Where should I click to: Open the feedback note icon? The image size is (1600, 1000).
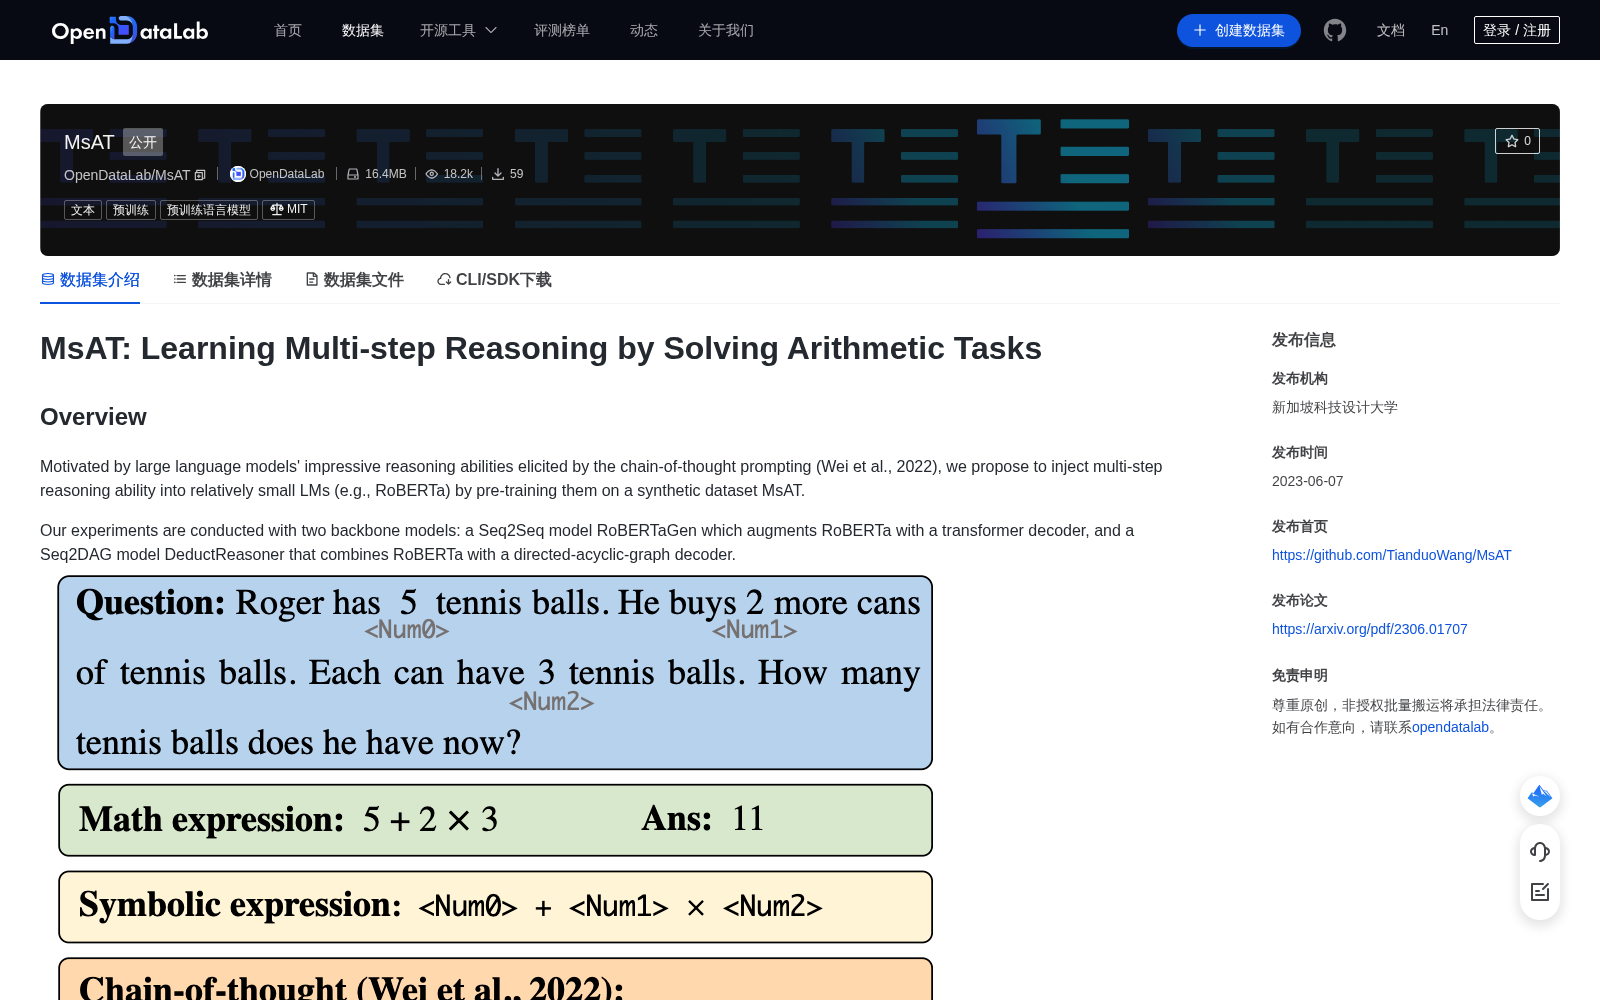pos(1540,892)
